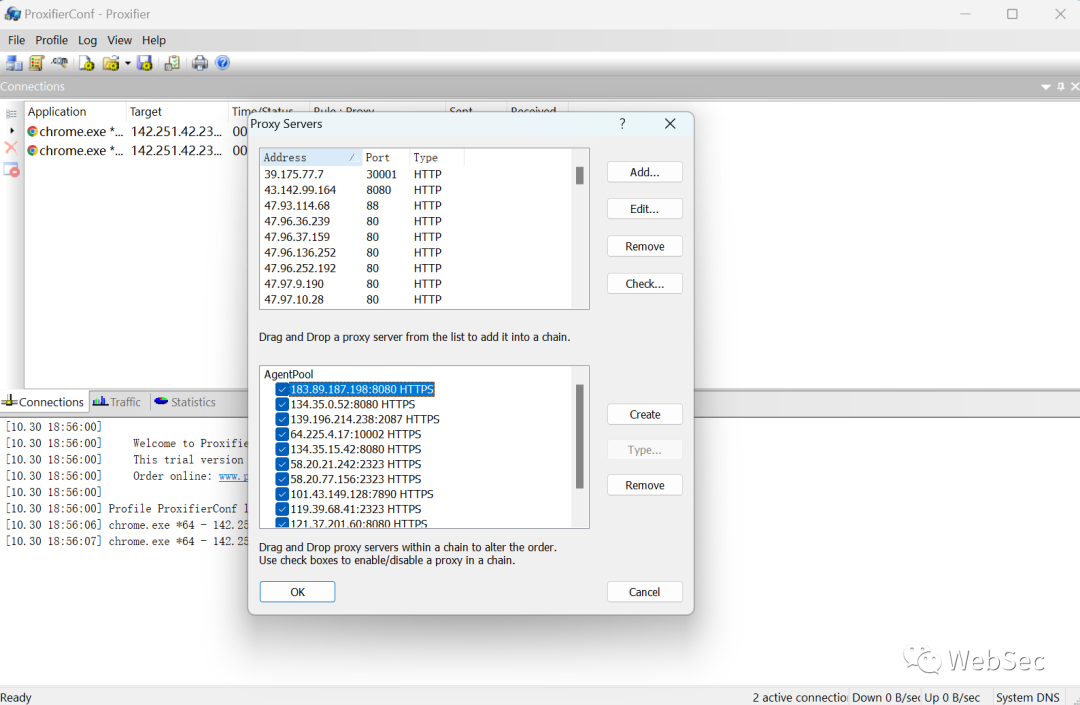Click proxy server list scrollbar thumb
The width and height of the screenshot is (1080, 705).
(580, 176)
